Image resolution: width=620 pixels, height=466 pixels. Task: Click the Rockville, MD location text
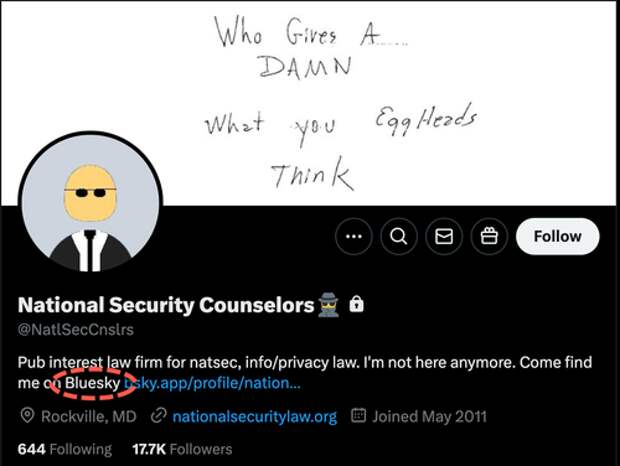tap(89, 417)
